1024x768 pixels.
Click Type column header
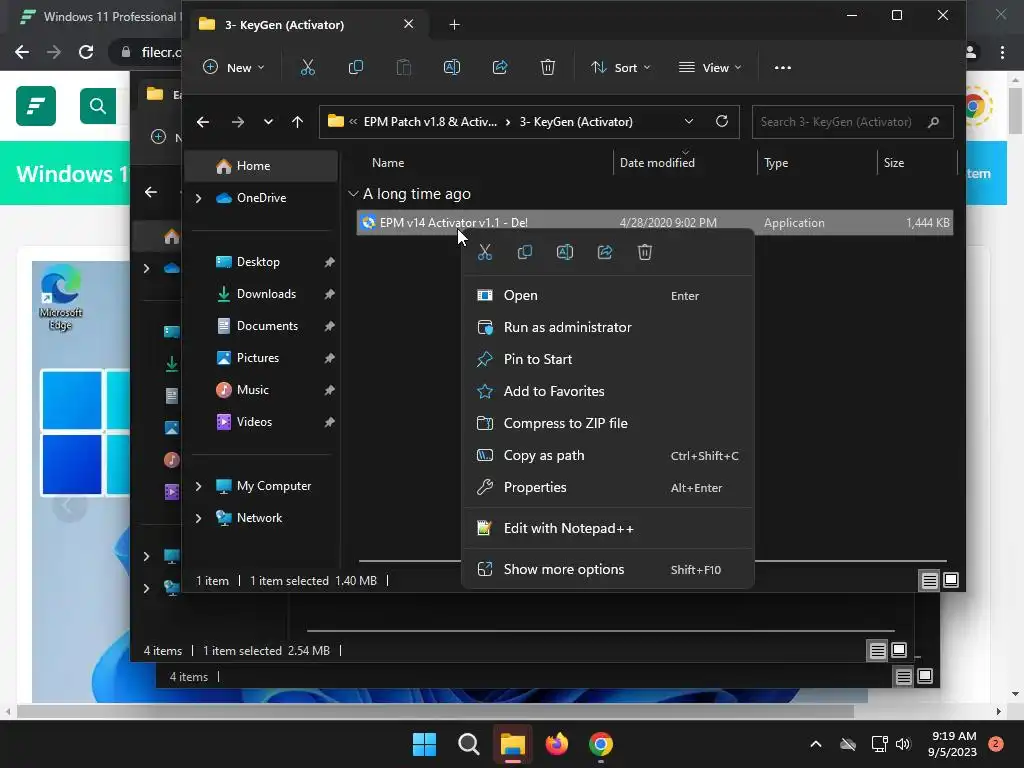[x=816, y=163]
